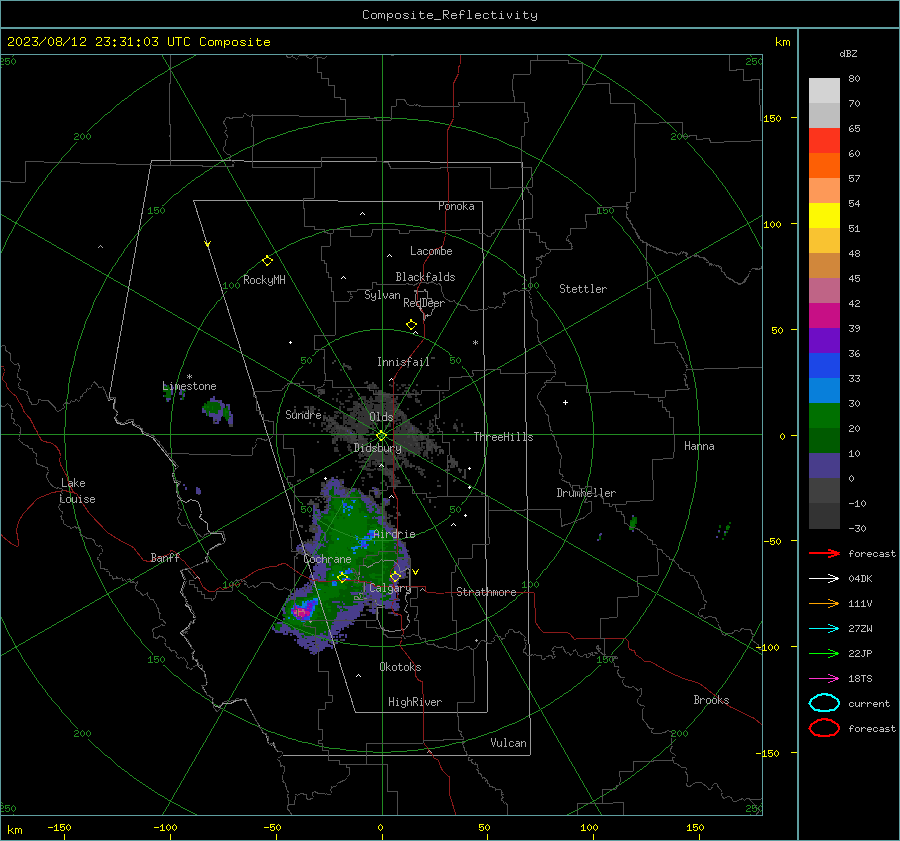Viewport: 900px width, 841px height.
Task: Click the cyan 'current' ellipse legend icon
Action: [x=824, y=703]
